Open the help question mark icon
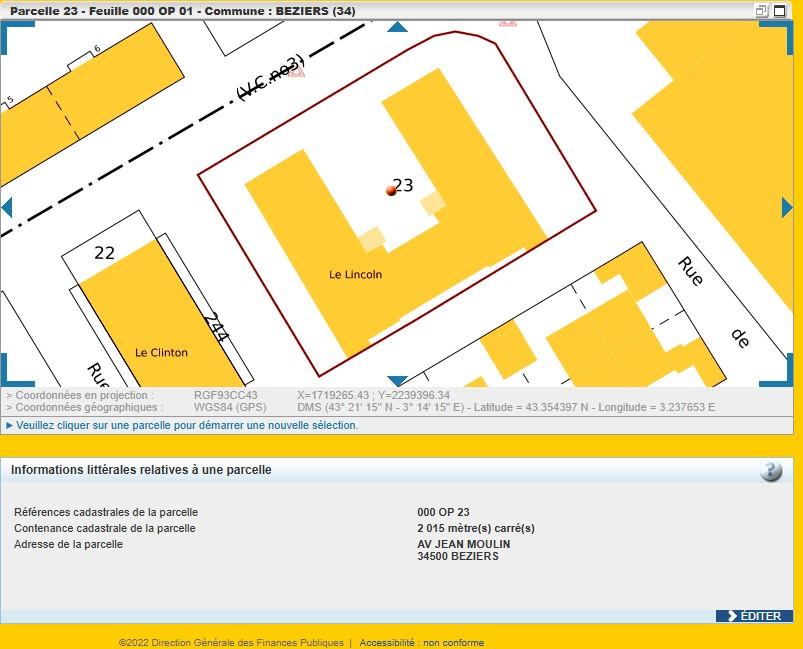803x649 pixels. [770, 471]
